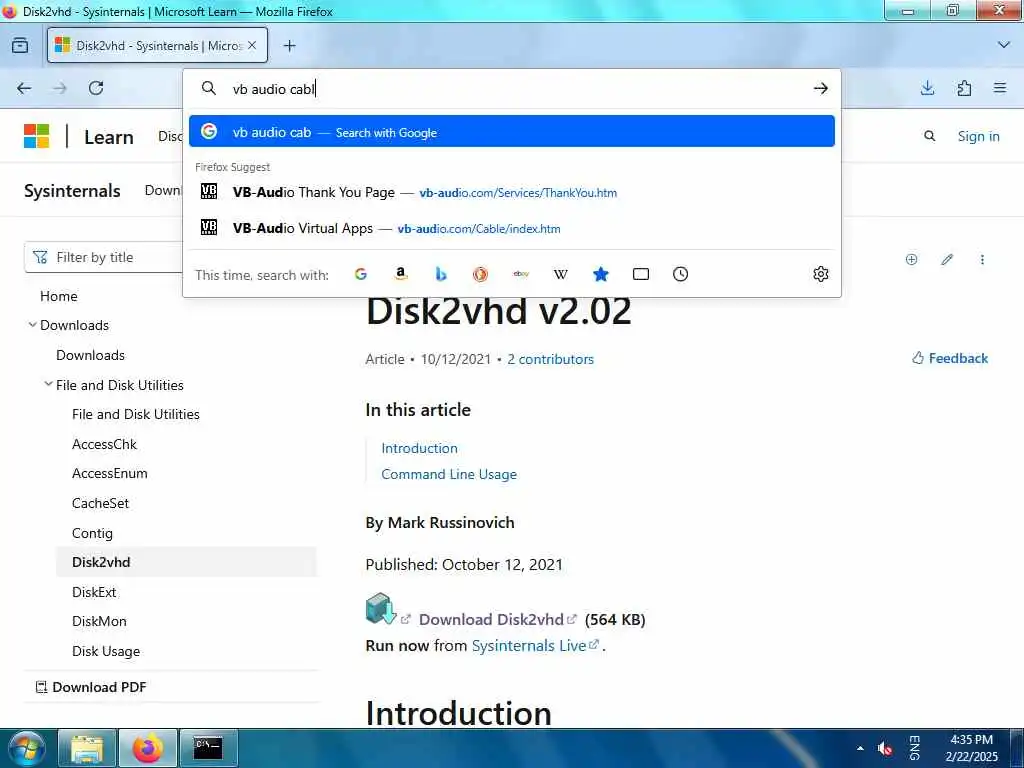Open the list all tabs chevron
The height and width of the screenshot is (768, 1024).
[x=1004, y=45]
